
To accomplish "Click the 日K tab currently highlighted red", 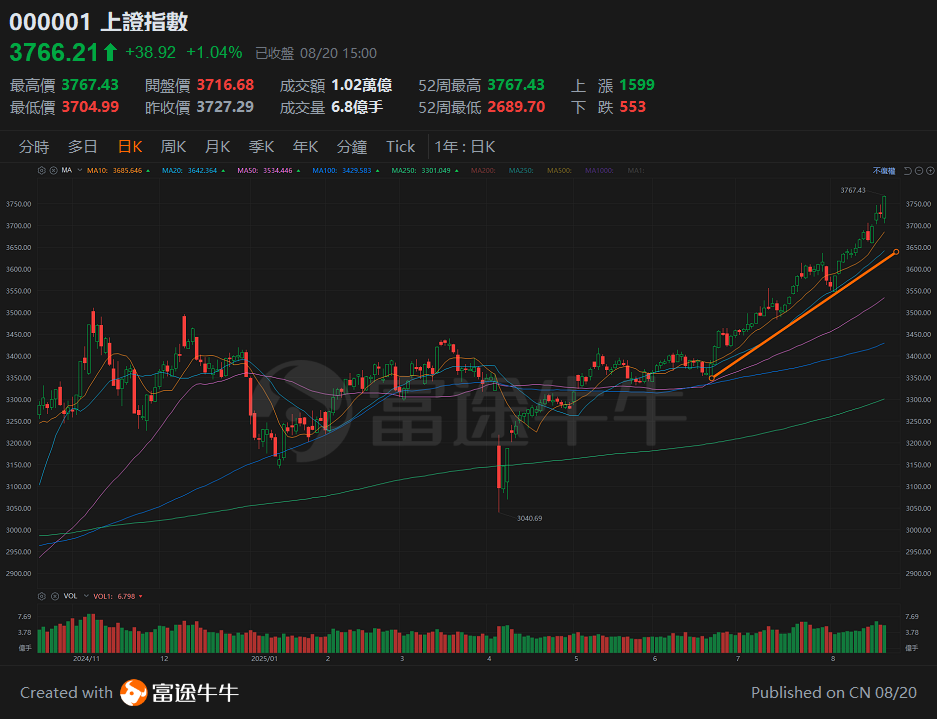I will [x=129, y=146].
